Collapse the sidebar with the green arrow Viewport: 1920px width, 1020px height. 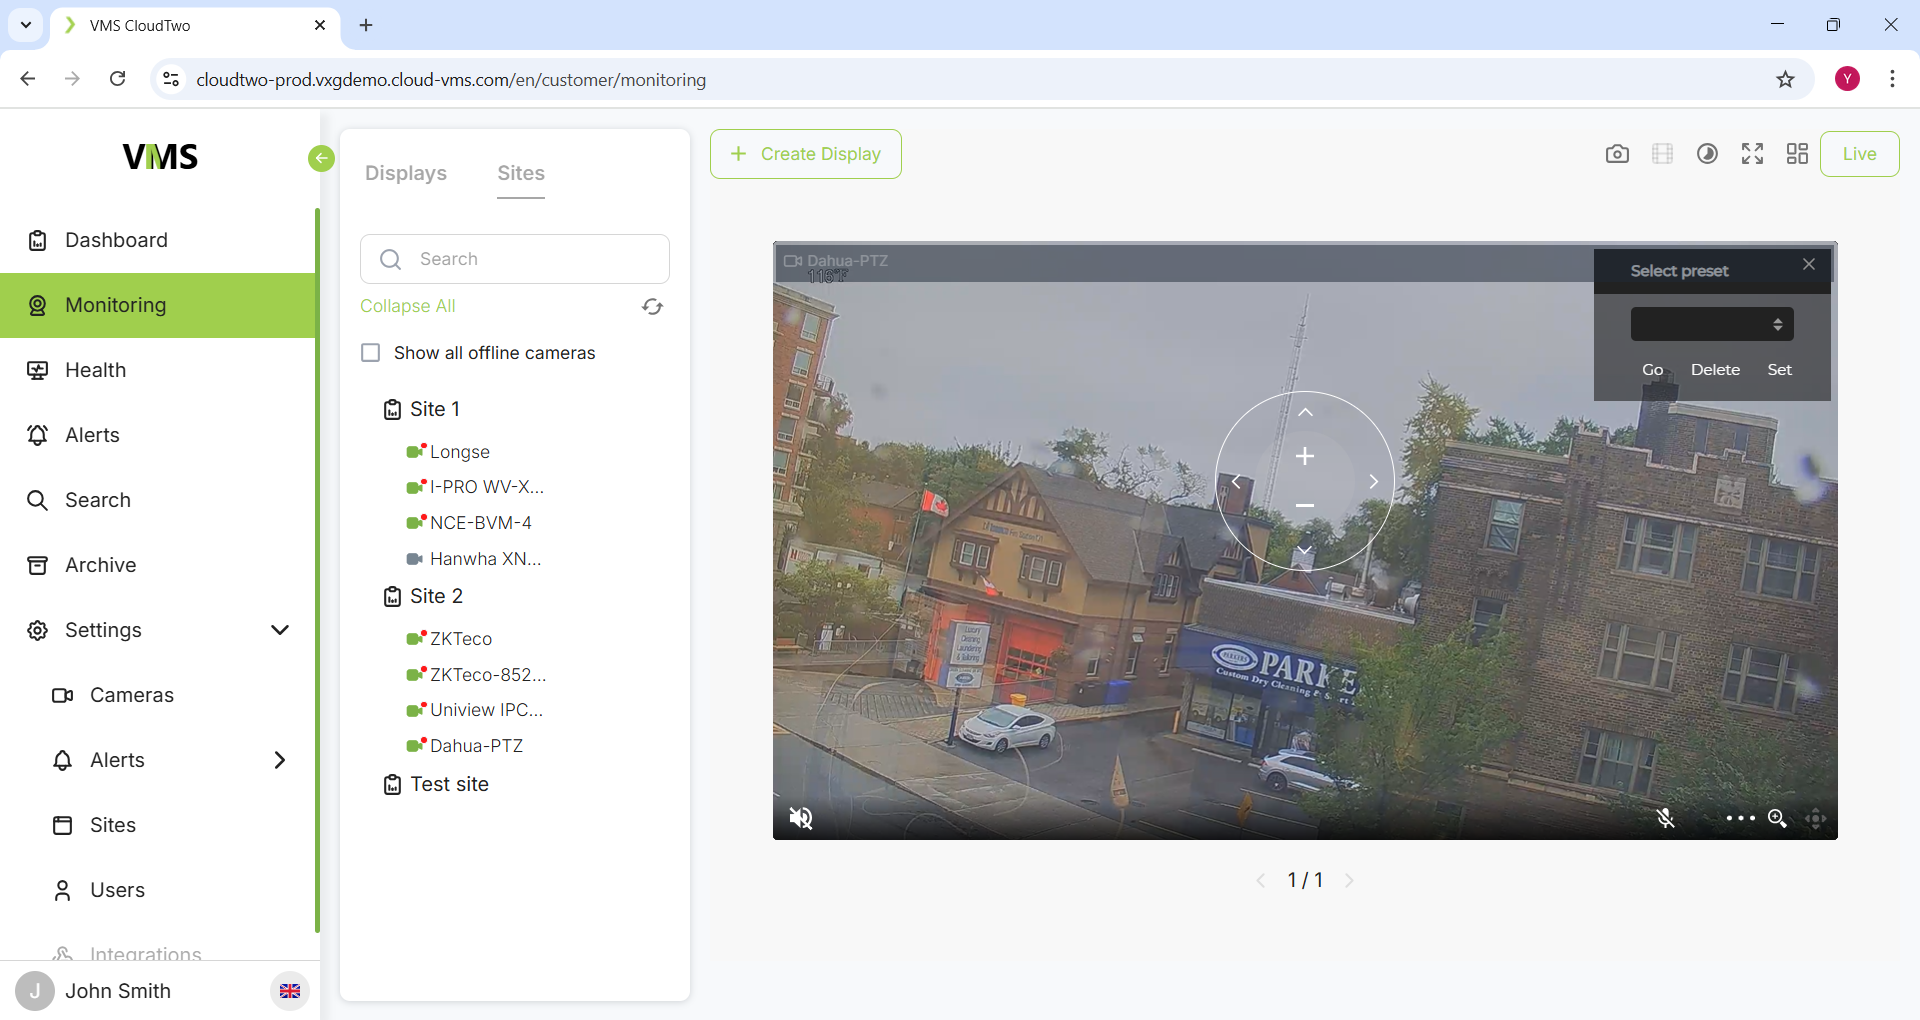click(x=321, y=158)
